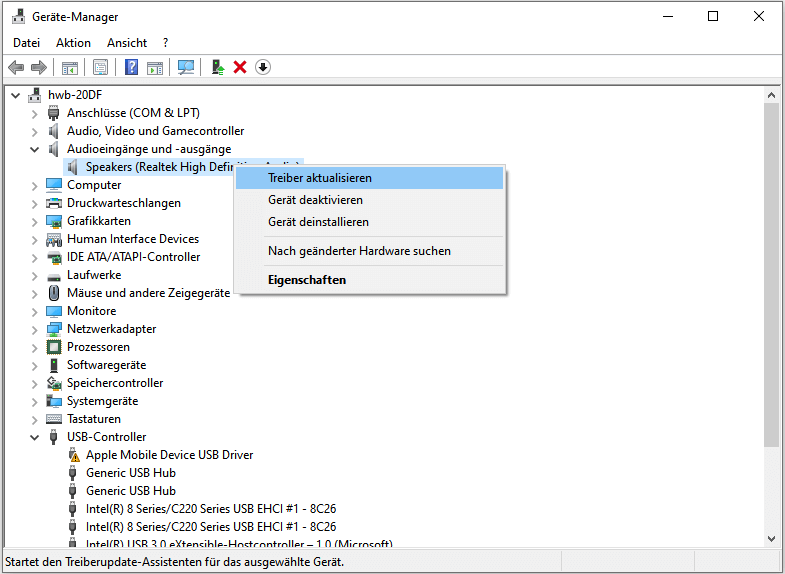Click the Back arrow in toolbar
The width and height of the screenshot is (785, 574).
(x=16, y=67)
